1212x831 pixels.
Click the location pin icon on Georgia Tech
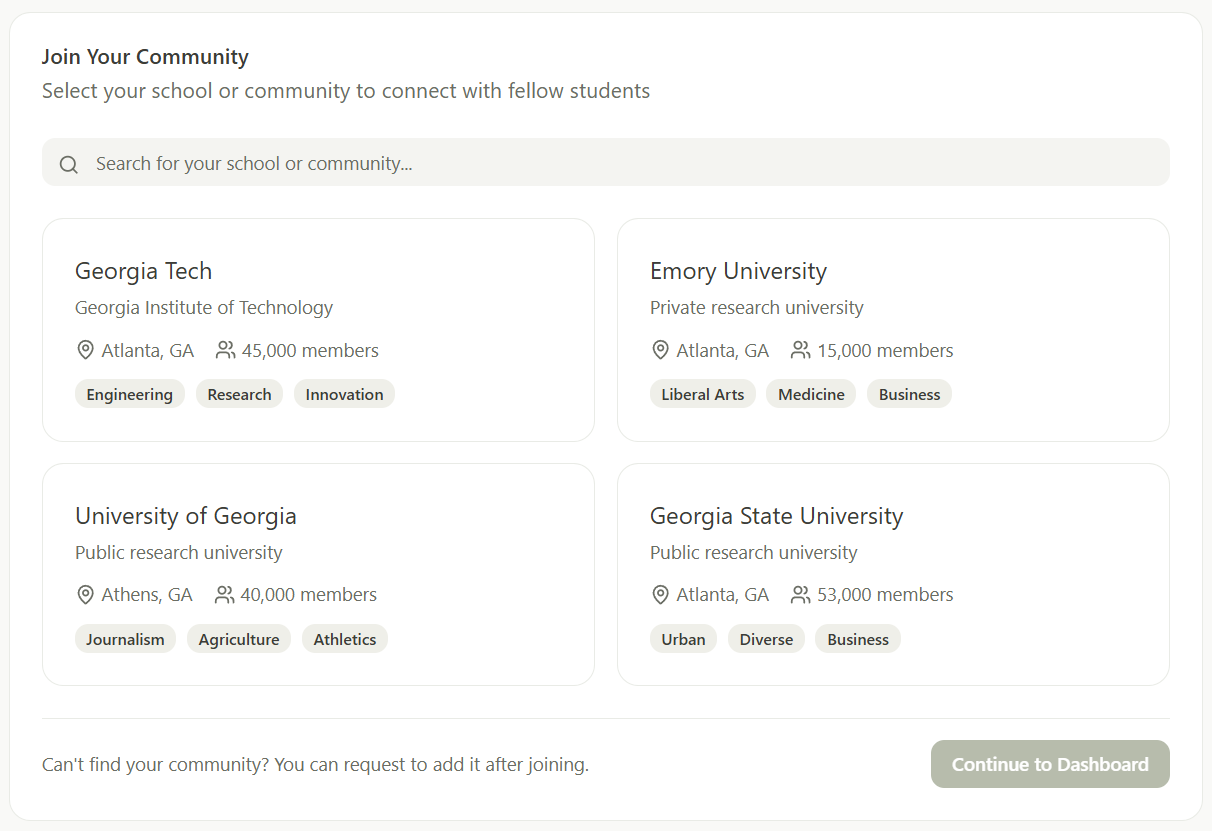(x=85, y=350)
